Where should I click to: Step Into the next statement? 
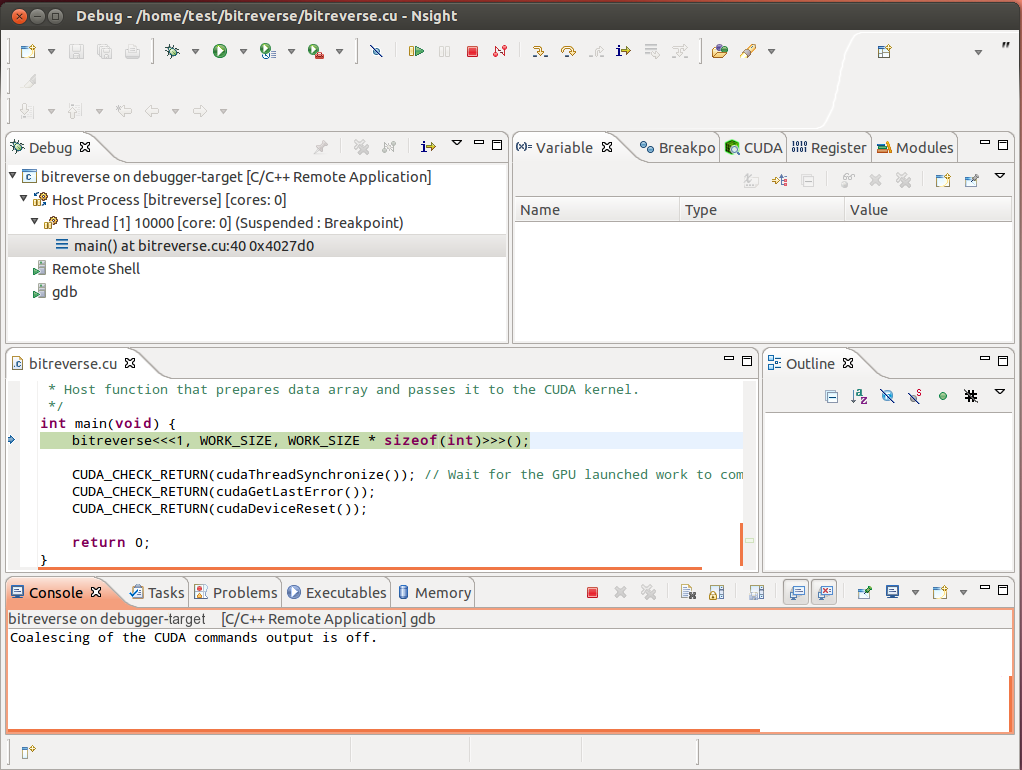(540, 50)
